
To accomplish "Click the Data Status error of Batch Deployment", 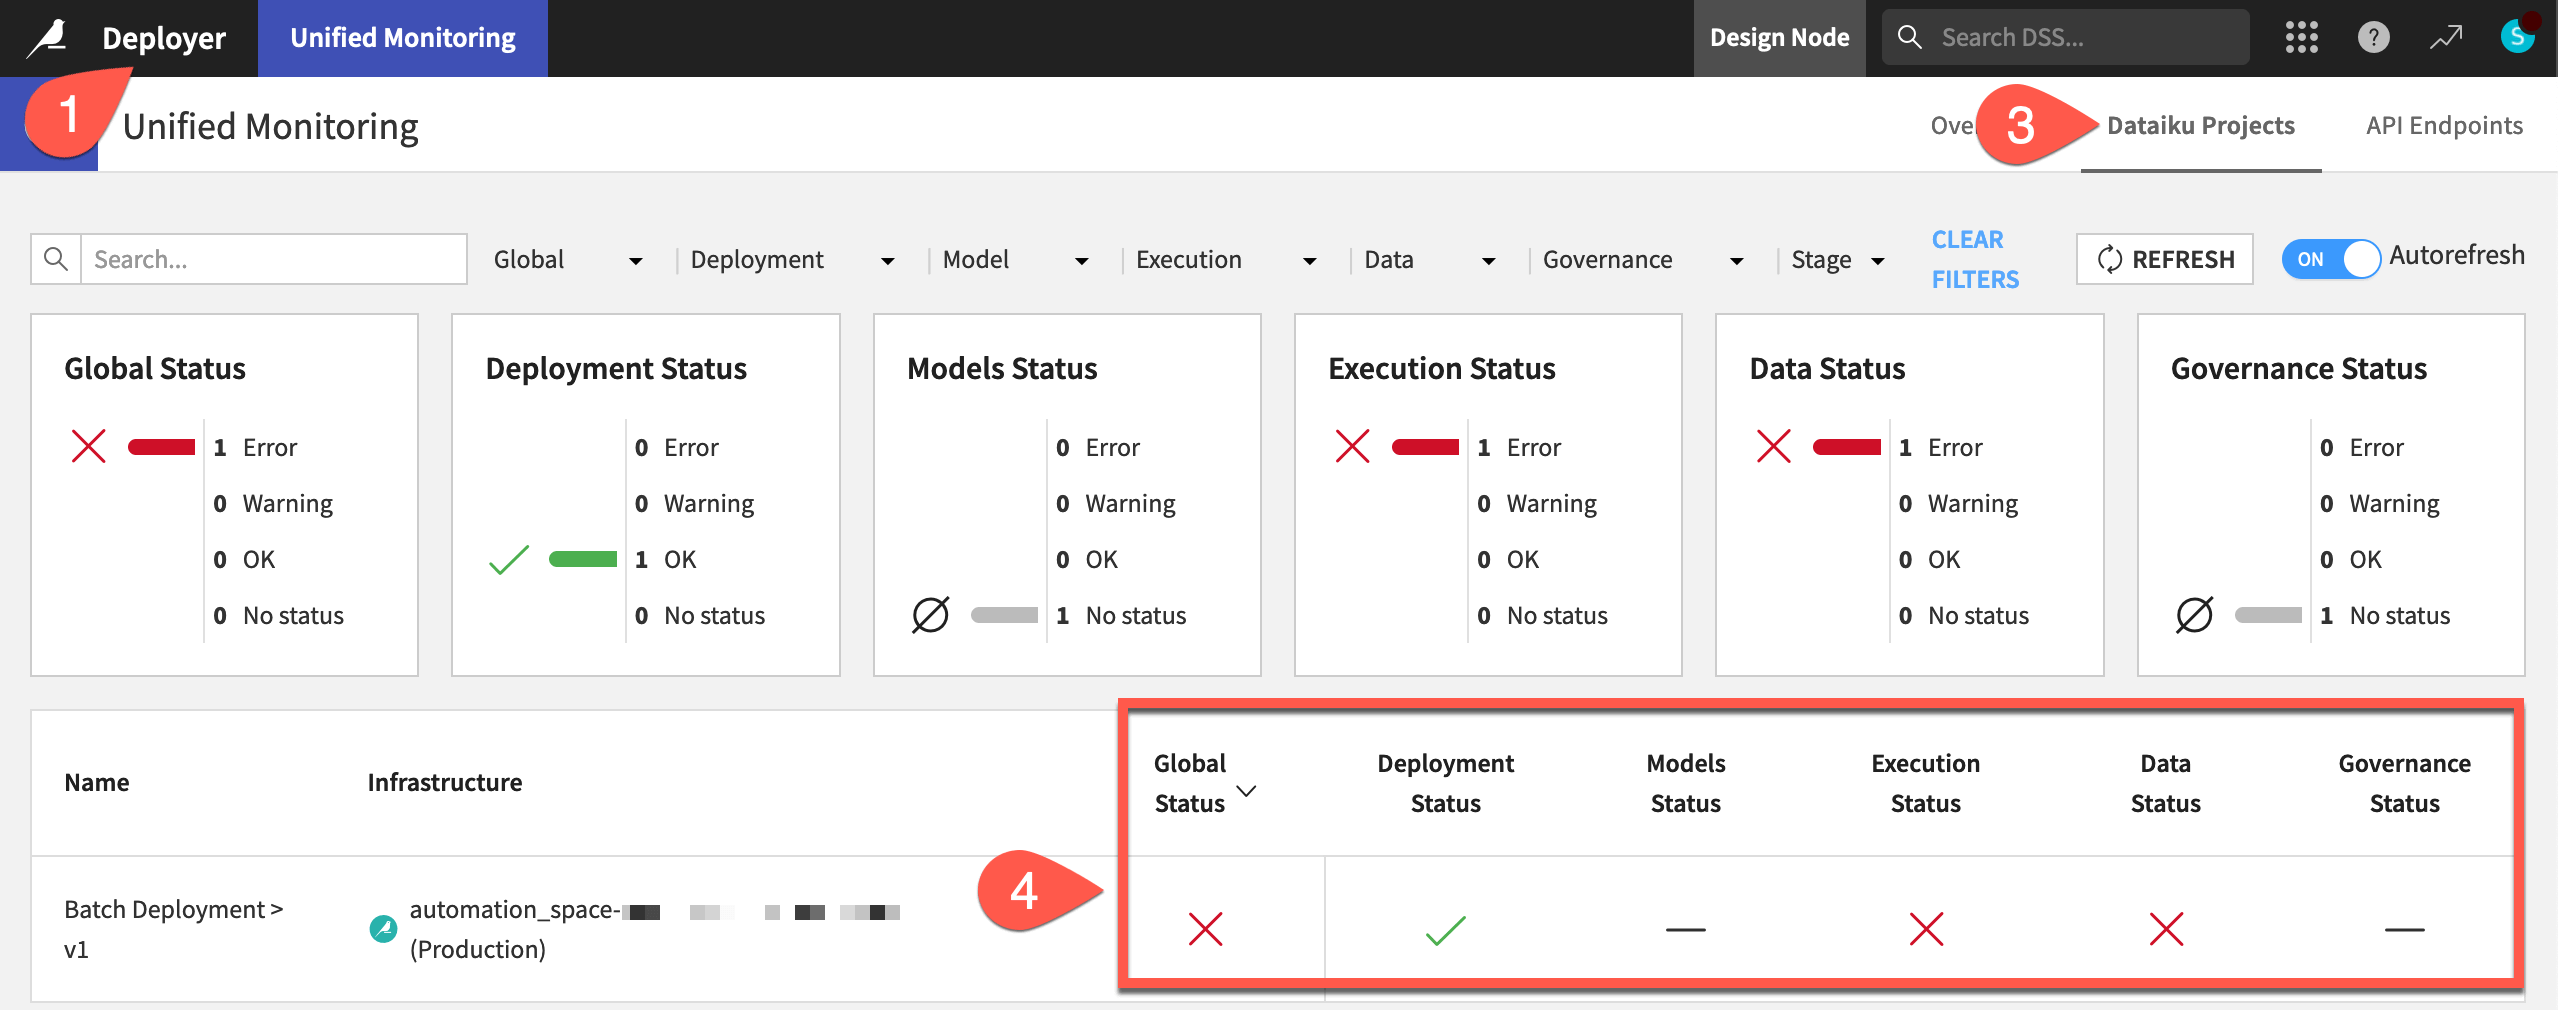I will 2166,929.
